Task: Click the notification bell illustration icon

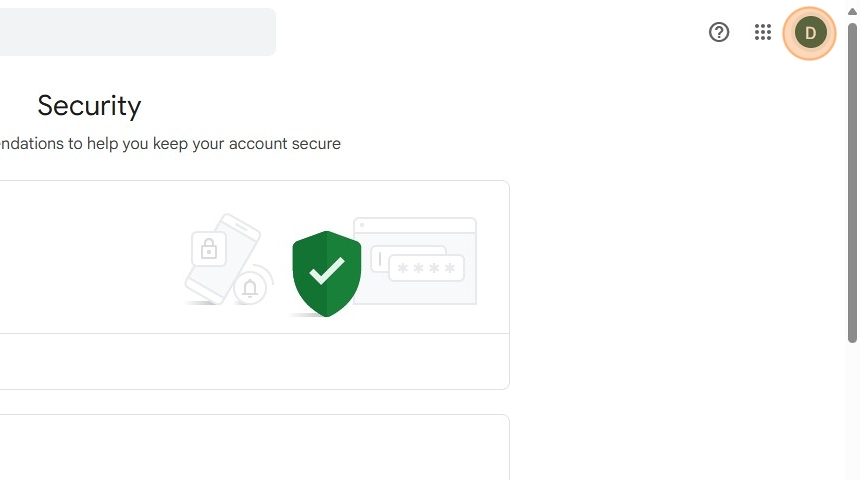Action: 250,289
